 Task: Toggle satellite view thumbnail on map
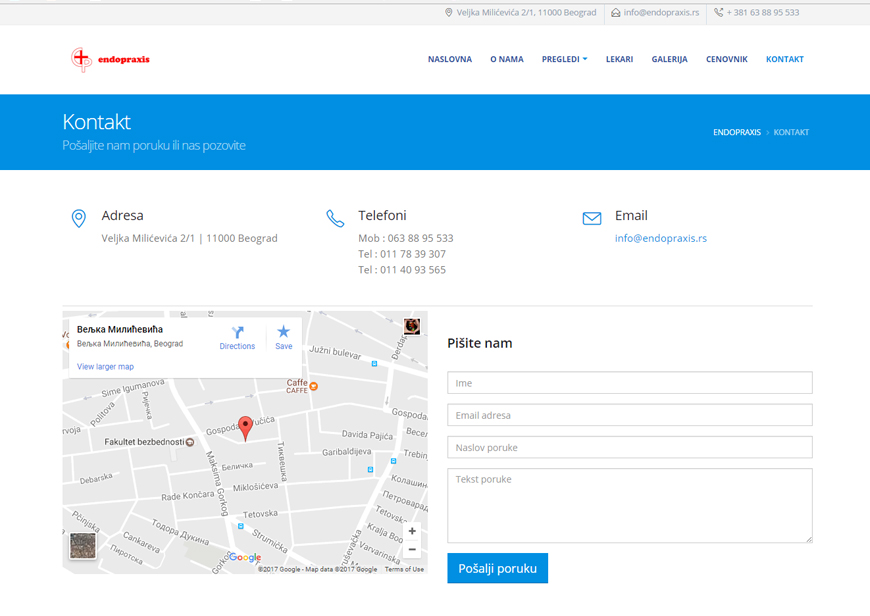[x=83, y=546]
